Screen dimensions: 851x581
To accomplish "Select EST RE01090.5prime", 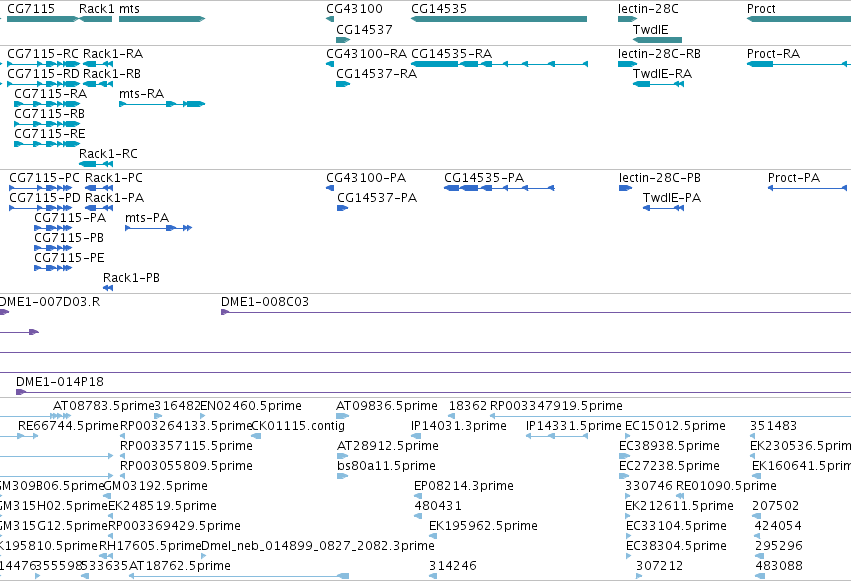I will (680, 496).
